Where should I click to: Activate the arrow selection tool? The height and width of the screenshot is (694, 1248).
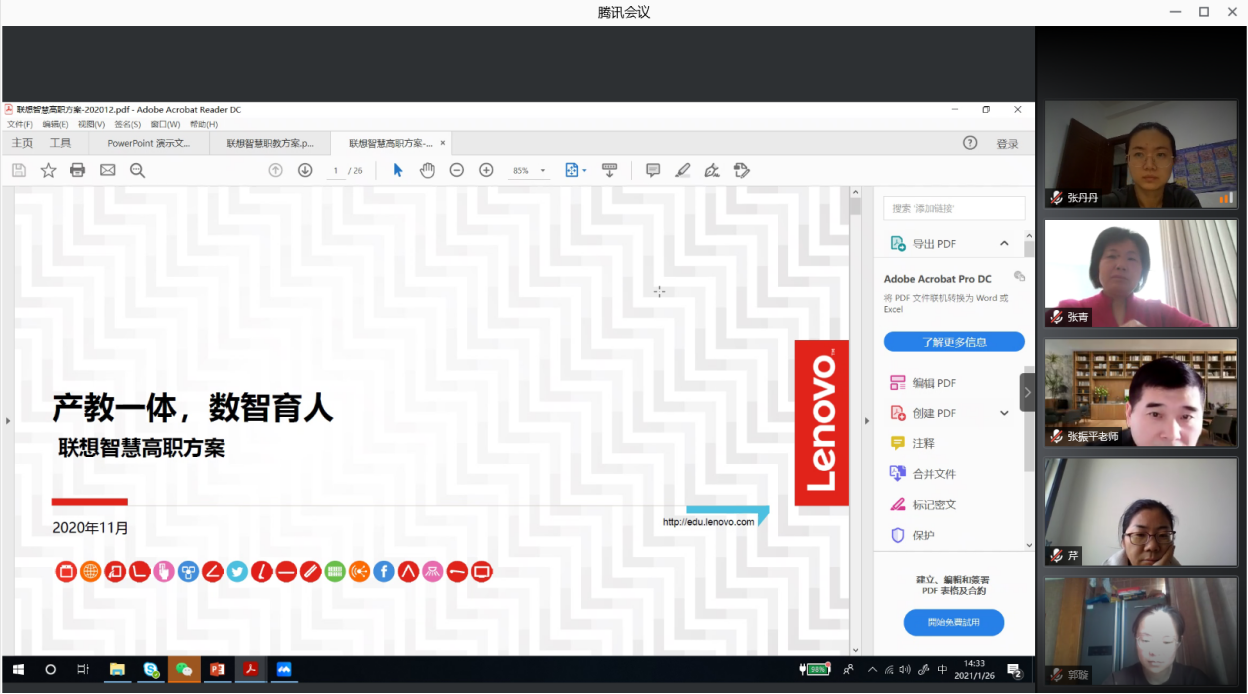point(398,170)
